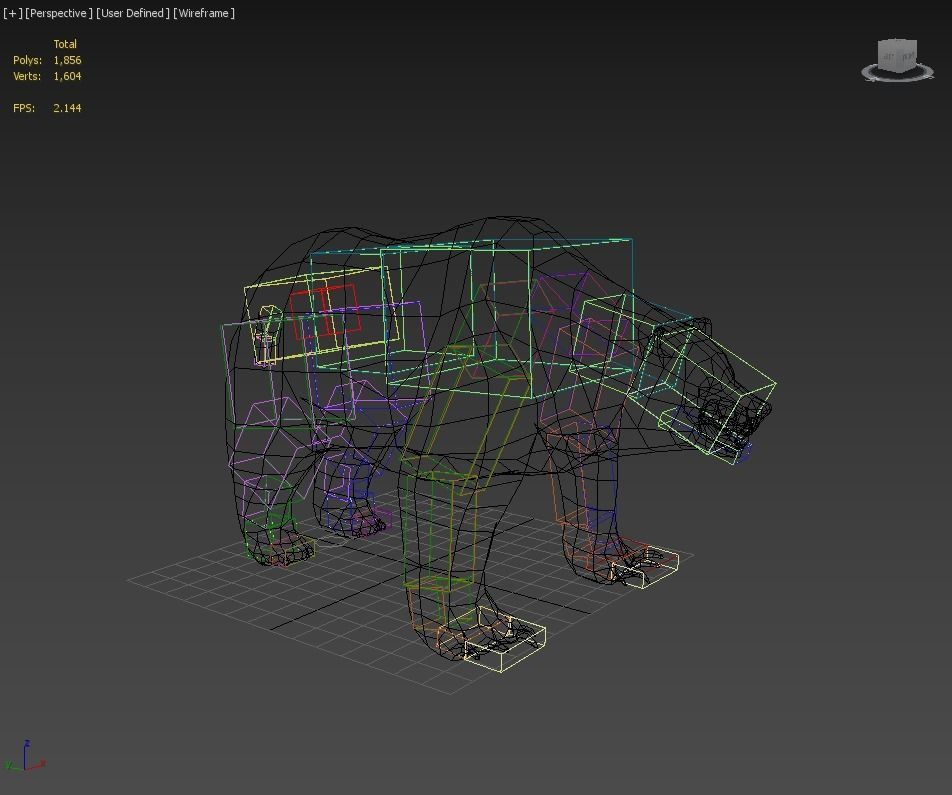This screenshot has height=795, width=952.
Task: Click the Verts count value 1,604
Action: pos(67,76)
